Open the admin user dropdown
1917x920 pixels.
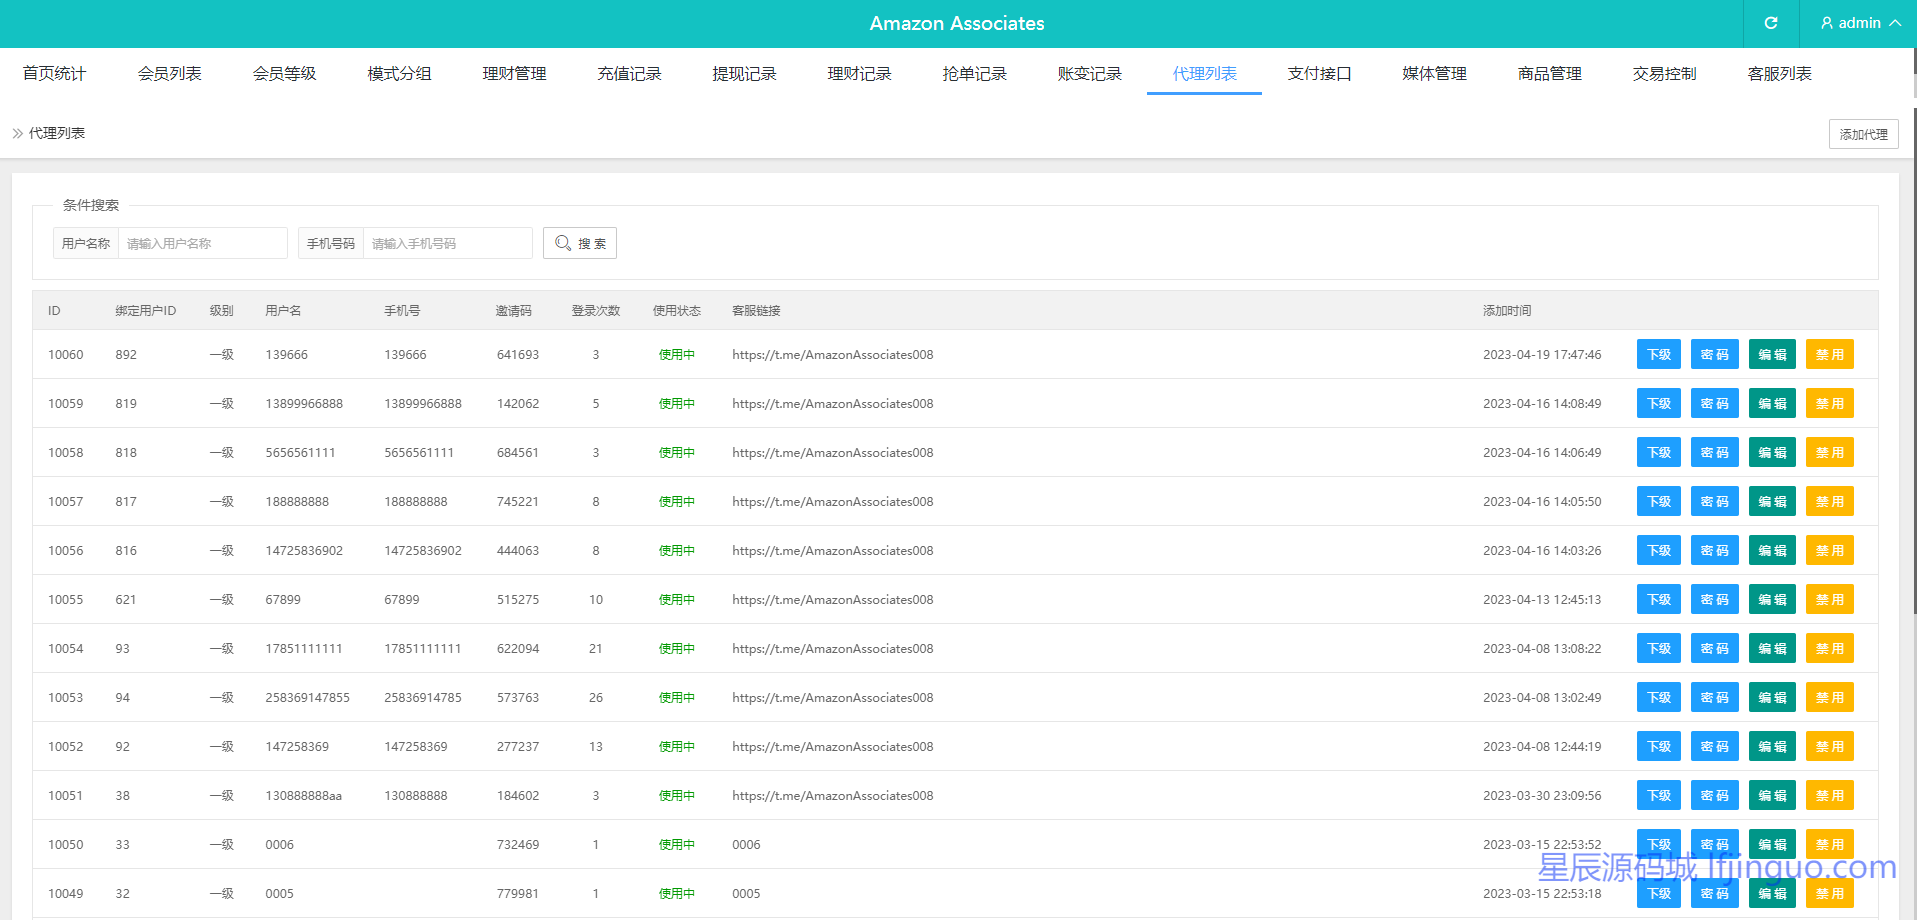pyautogui.click(x=1859, y=23)
